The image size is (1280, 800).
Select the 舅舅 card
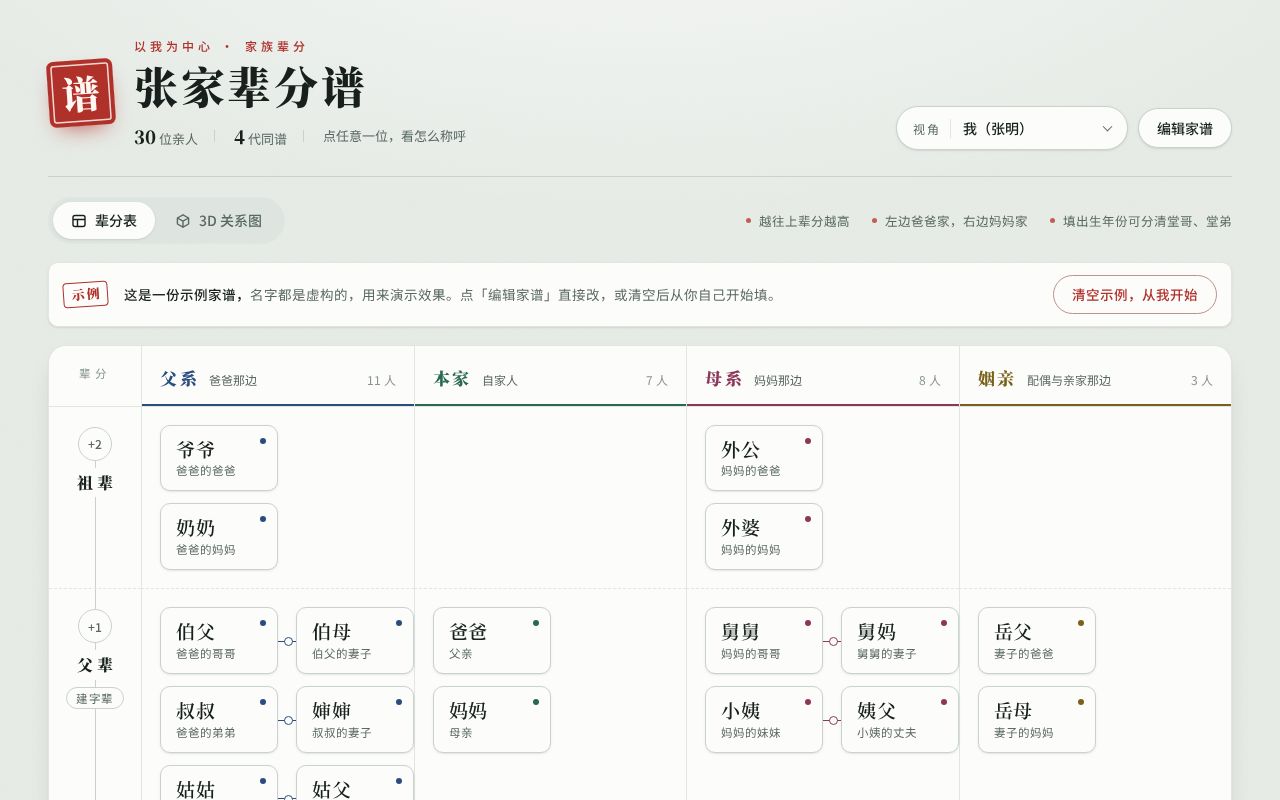coord(764,641)
